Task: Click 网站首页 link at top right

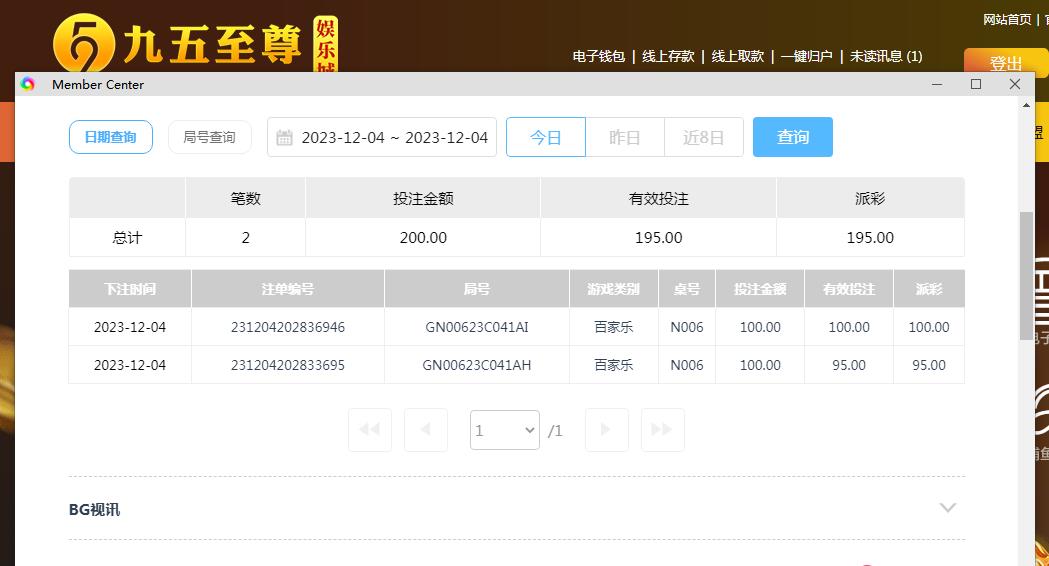Action: pos(1008,19)
